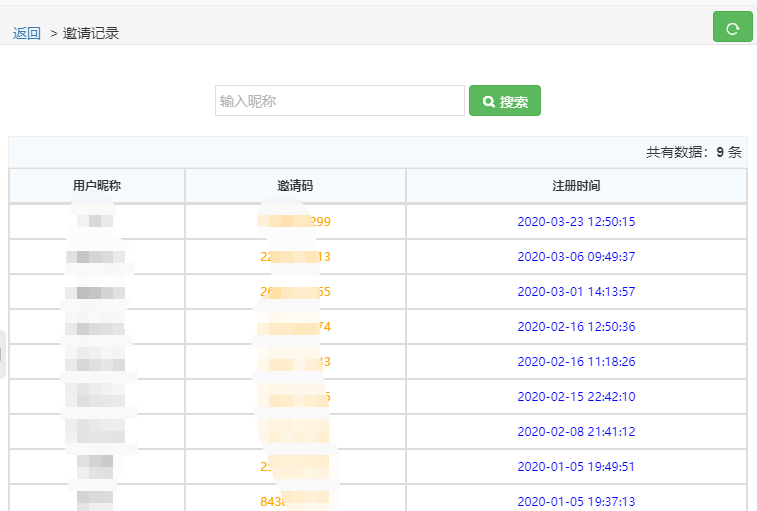The image size is (757, 511).
Task: Select the 2020-03-01 14:13:57 registration time
Action: [x=576, y=292]
